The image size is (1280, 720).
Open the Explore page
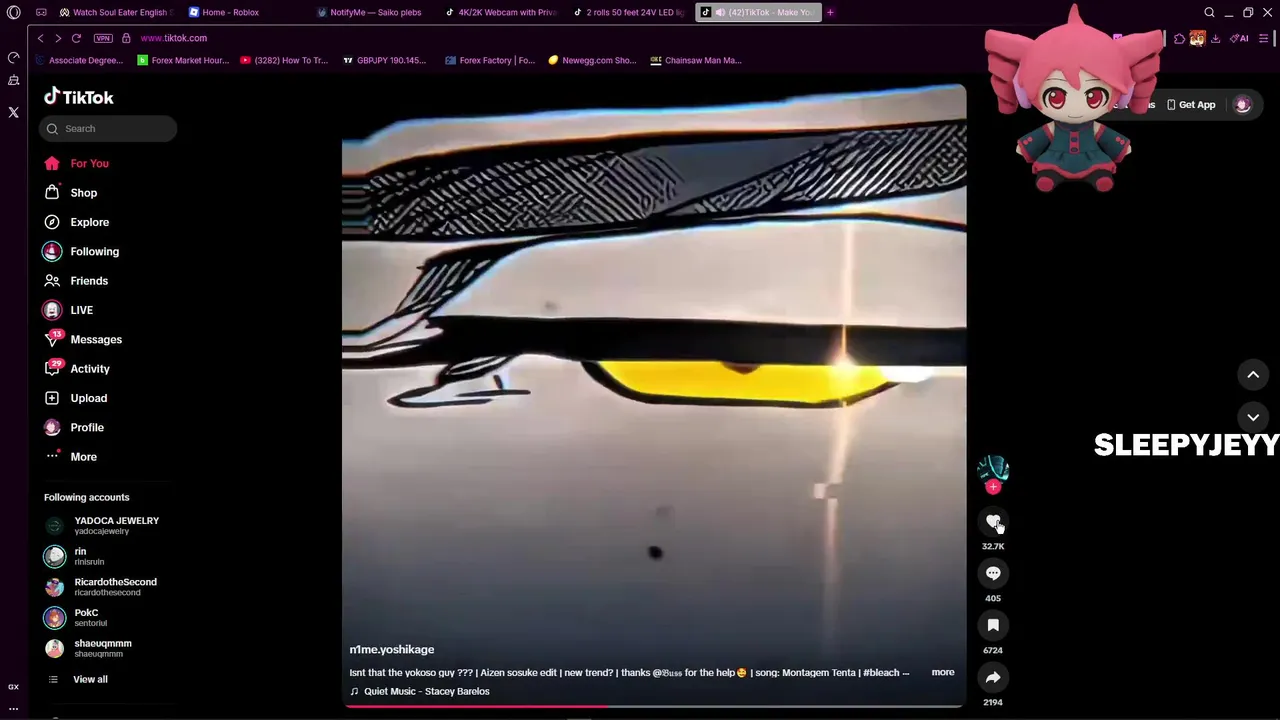(77, 222)
